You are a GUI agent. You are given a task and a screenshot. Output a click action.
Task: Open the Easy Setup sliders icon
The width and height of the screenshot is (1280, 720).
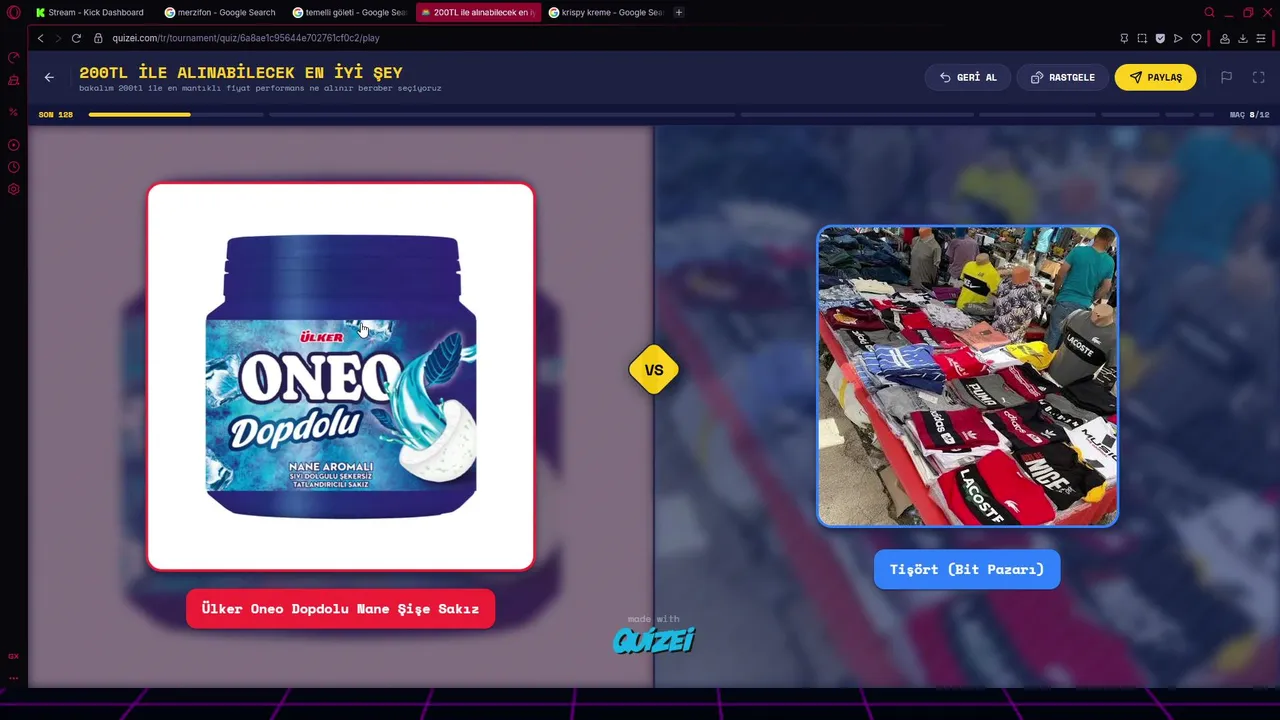pos(1262,38)
